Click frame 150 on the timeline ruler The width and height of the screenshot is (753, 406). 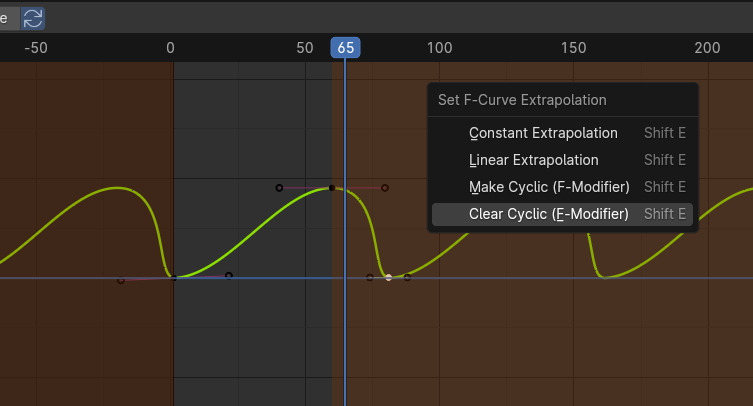click(573, 48)
